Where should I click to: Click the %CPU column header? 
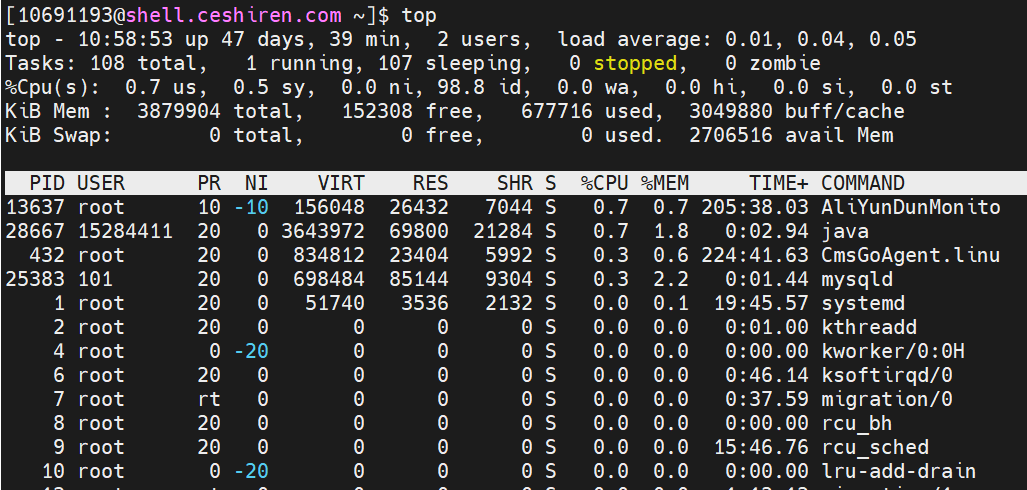(x=604, y=183)
